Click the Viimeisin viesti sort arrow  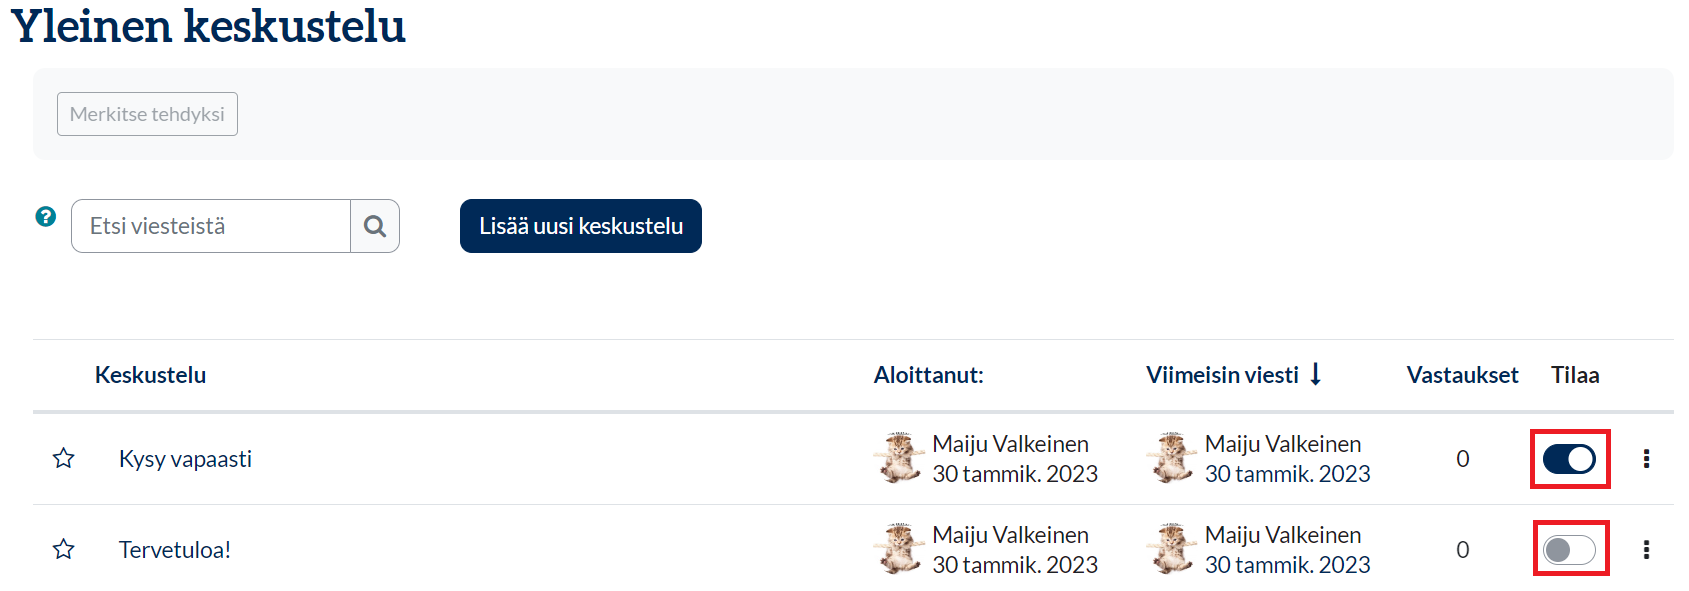point(1316,374)
